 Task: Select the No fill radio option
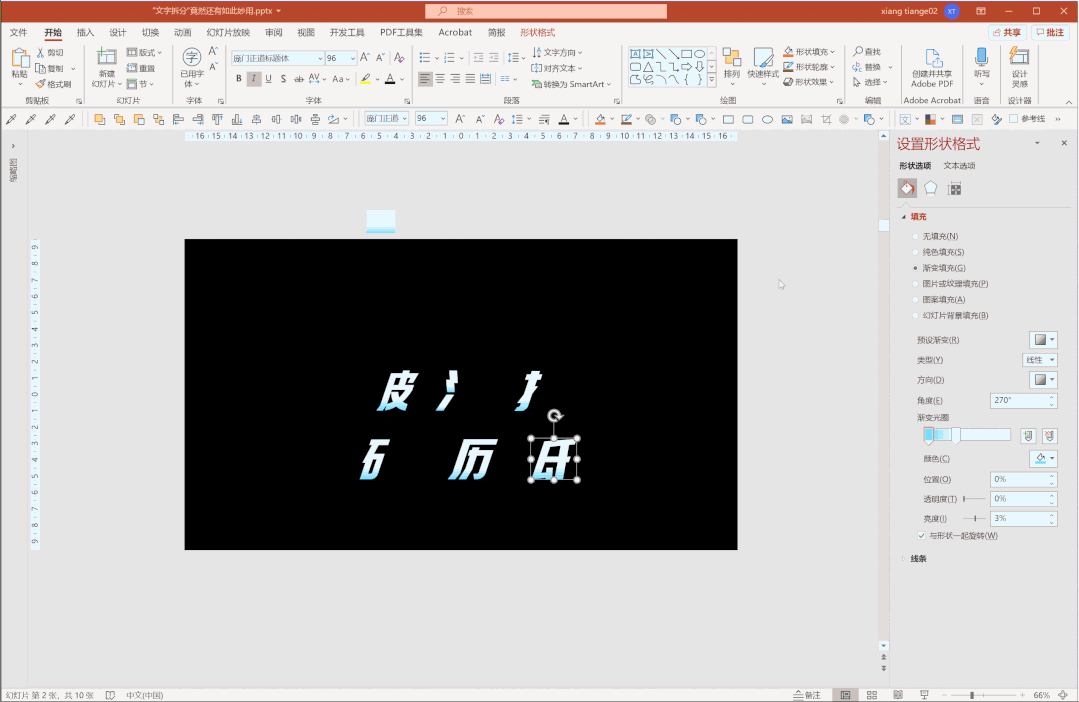tap(915, 236)
